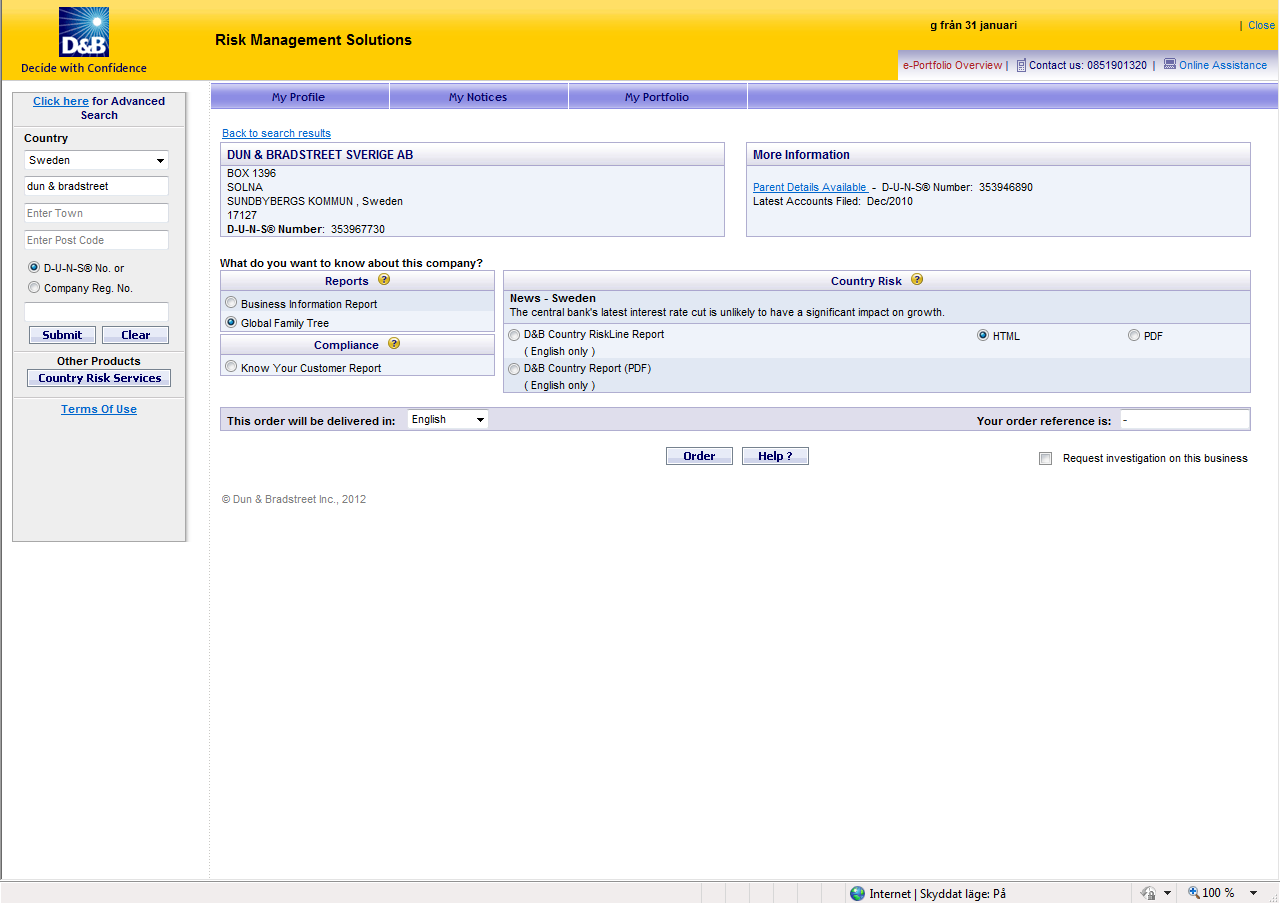
Task: Open the My Portfolio tab
Action: [x=657, y=97]
